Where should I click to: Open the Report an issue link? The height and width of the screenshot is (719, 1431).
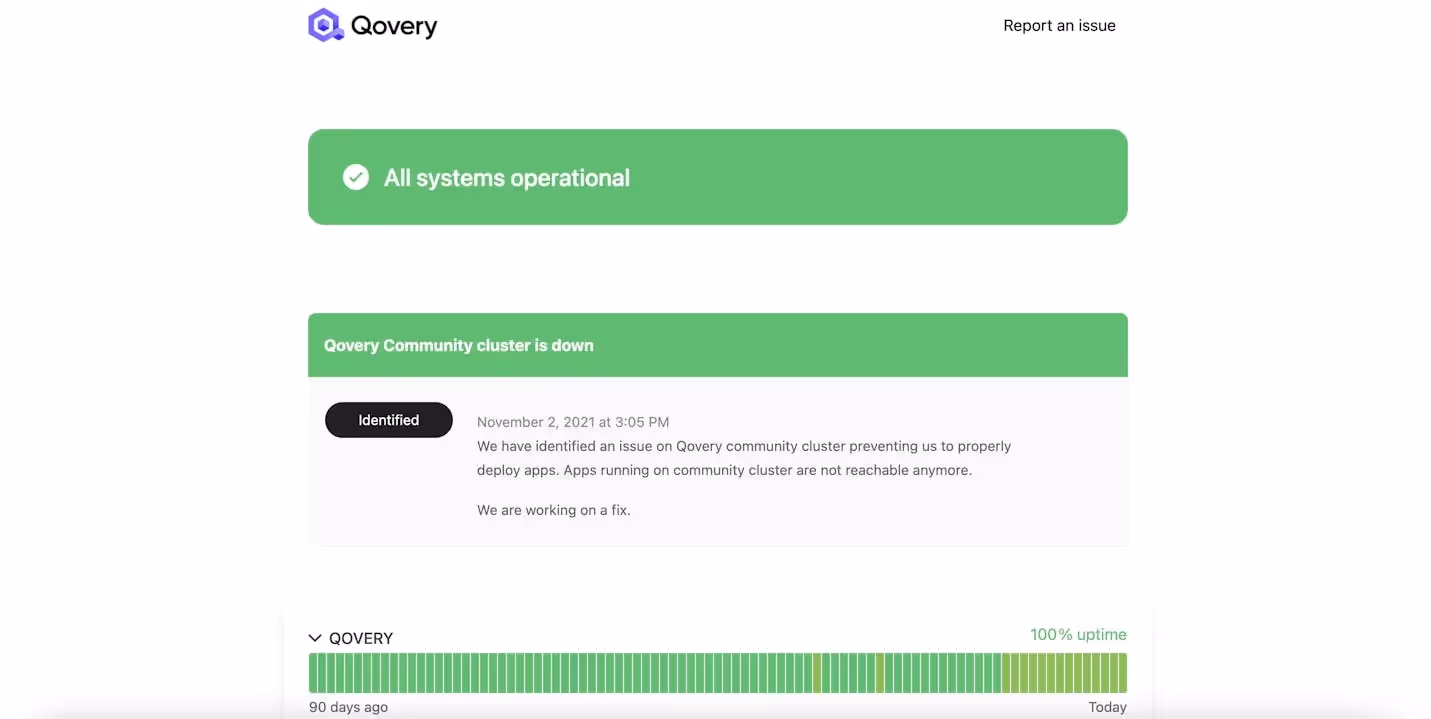[x=1059, y=25]
